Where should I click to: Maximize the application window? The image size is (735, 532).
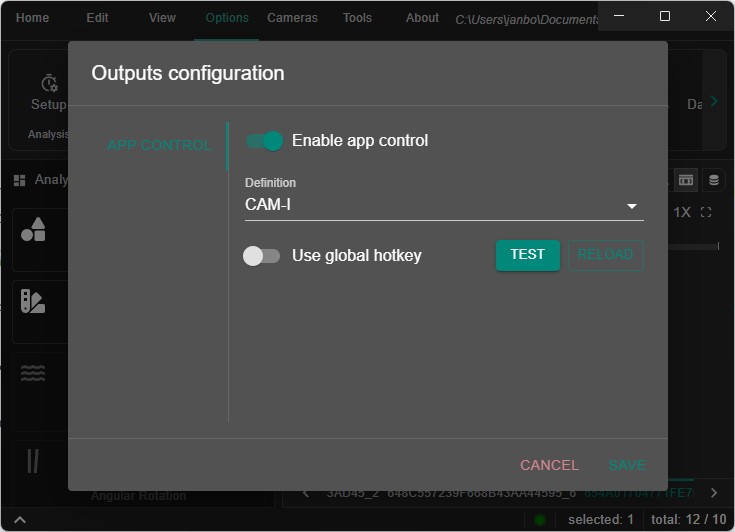(x=665, y=16)
